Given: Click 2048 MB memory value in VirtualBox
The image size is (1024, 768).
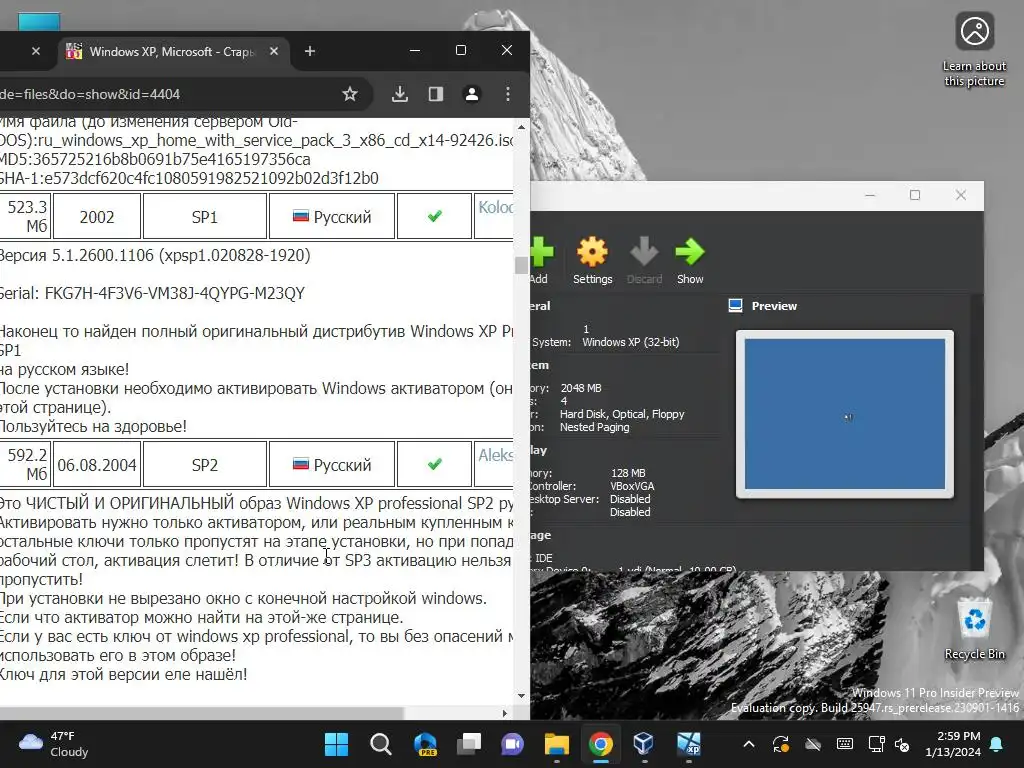Looking at the screenshot, I should 581,388.
